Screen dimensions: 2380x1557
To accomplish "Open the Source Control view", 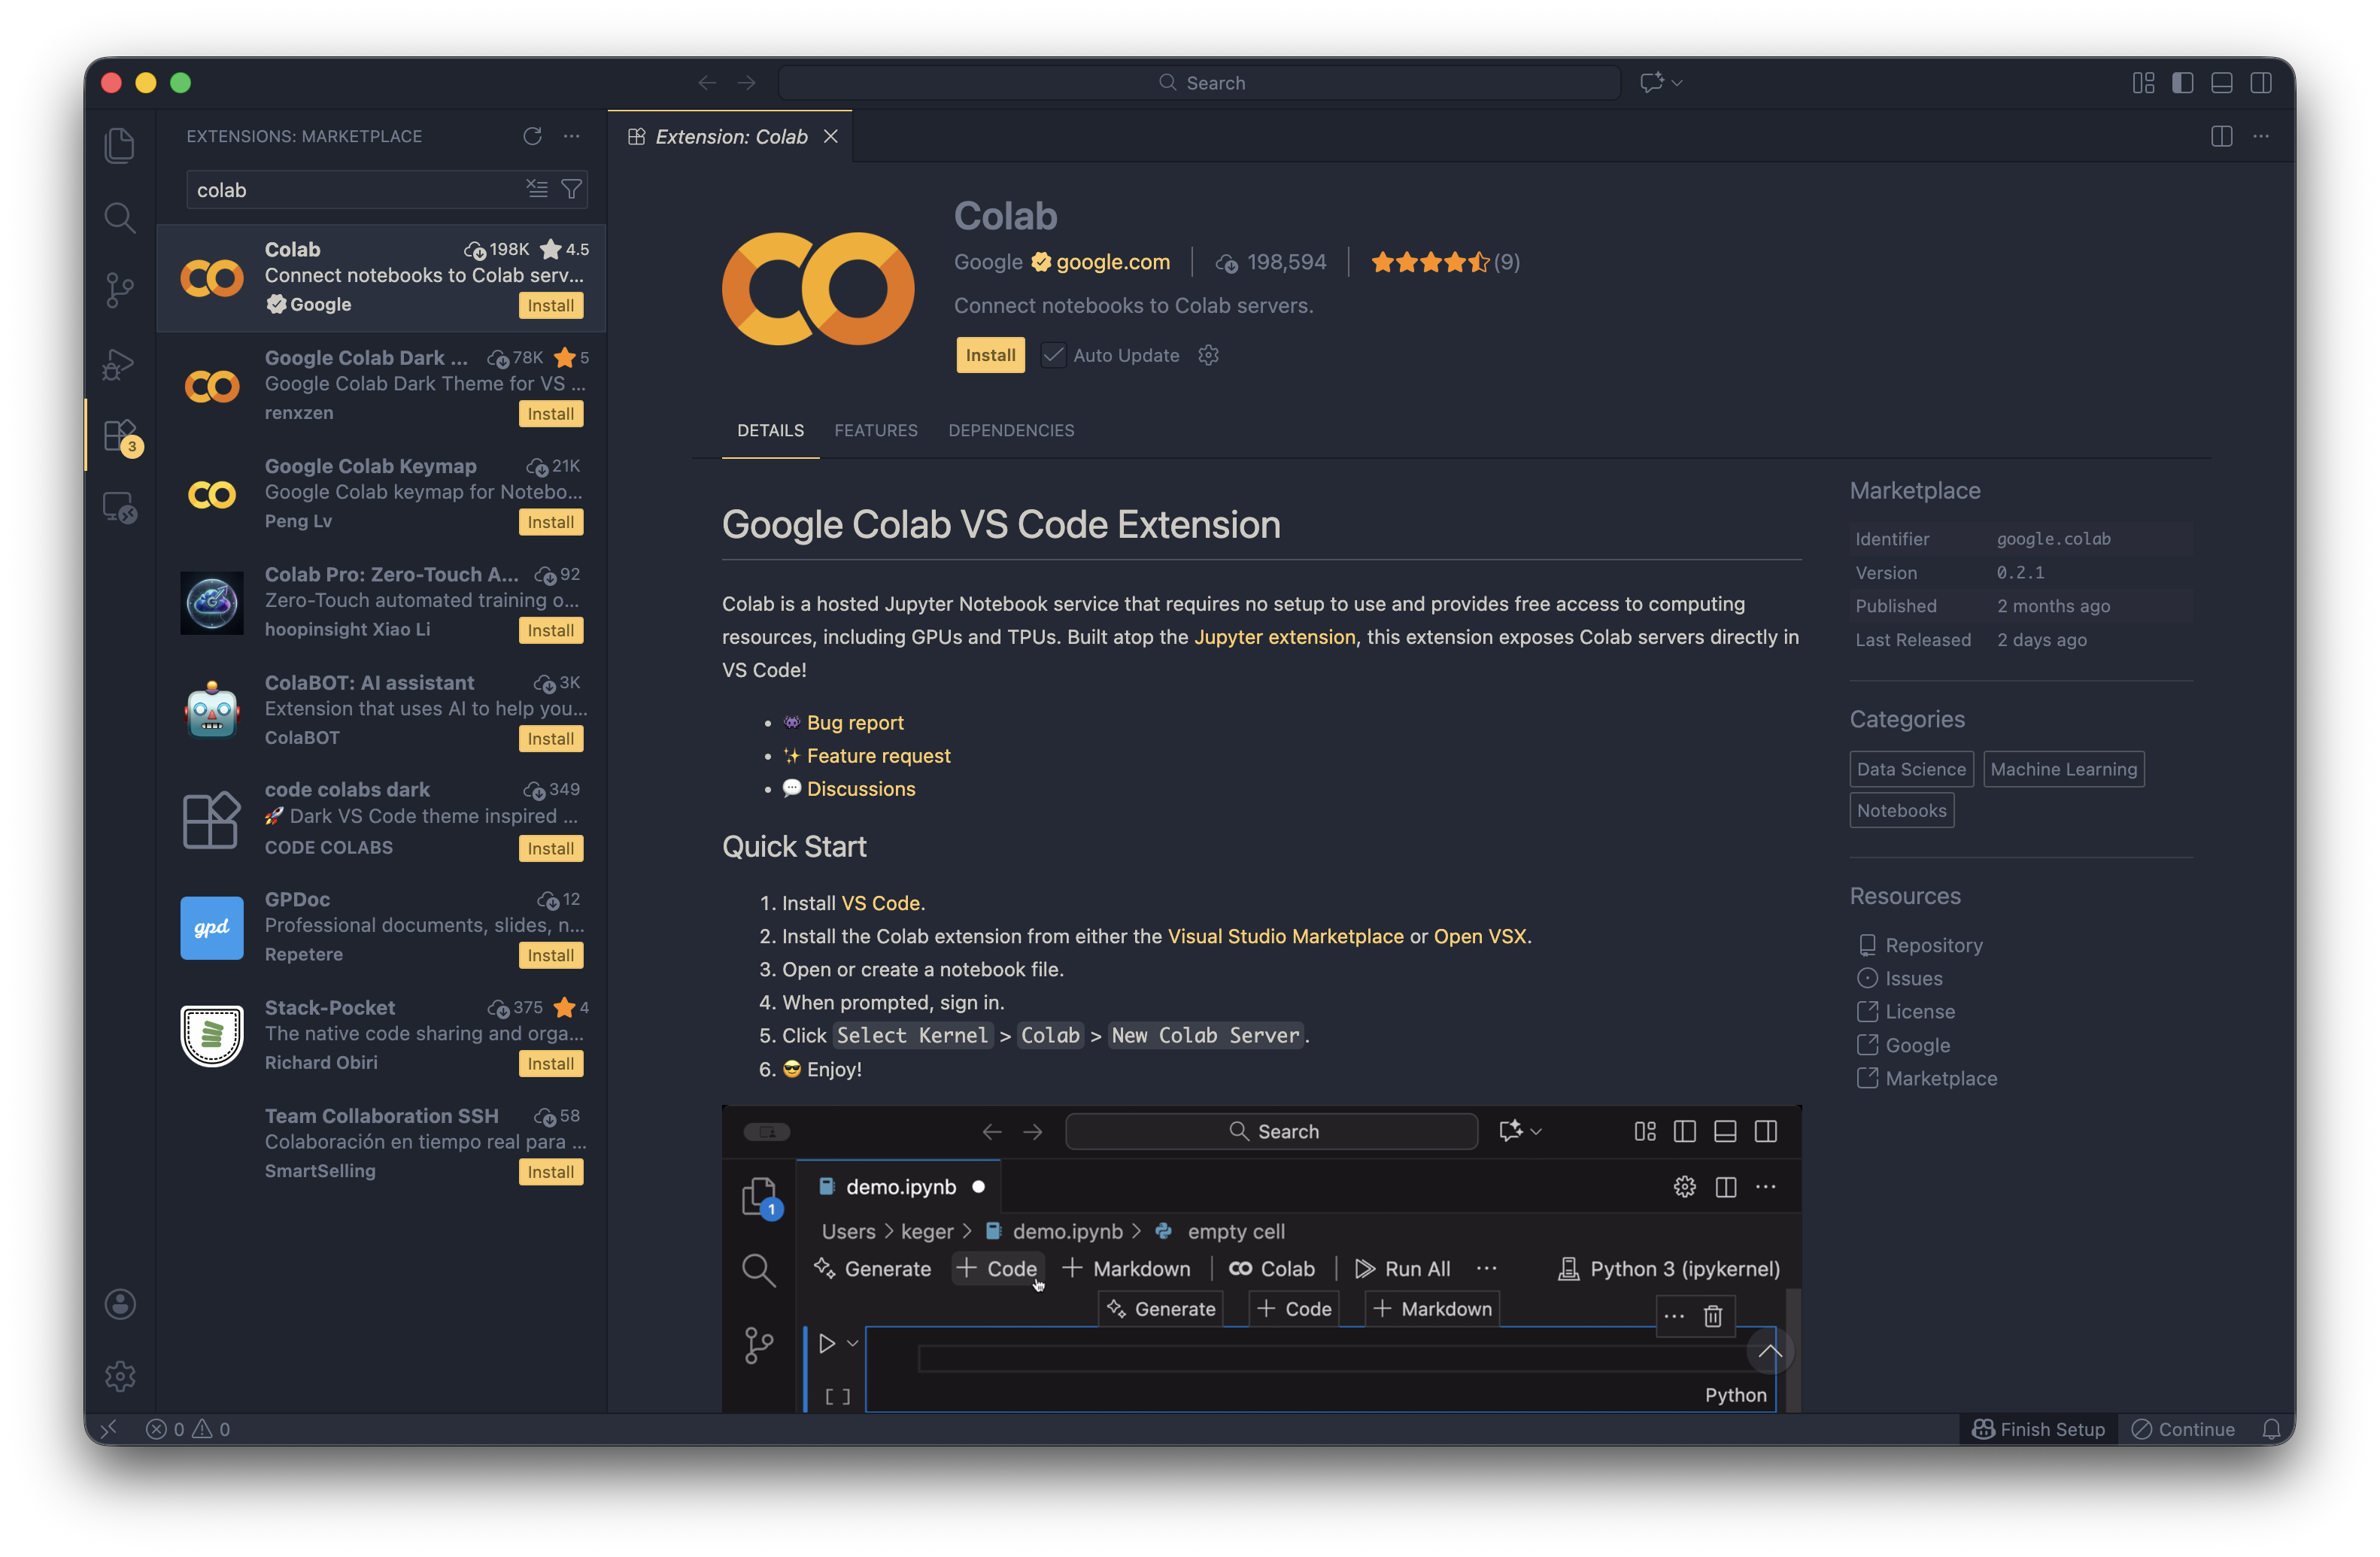I will point(120,290).
